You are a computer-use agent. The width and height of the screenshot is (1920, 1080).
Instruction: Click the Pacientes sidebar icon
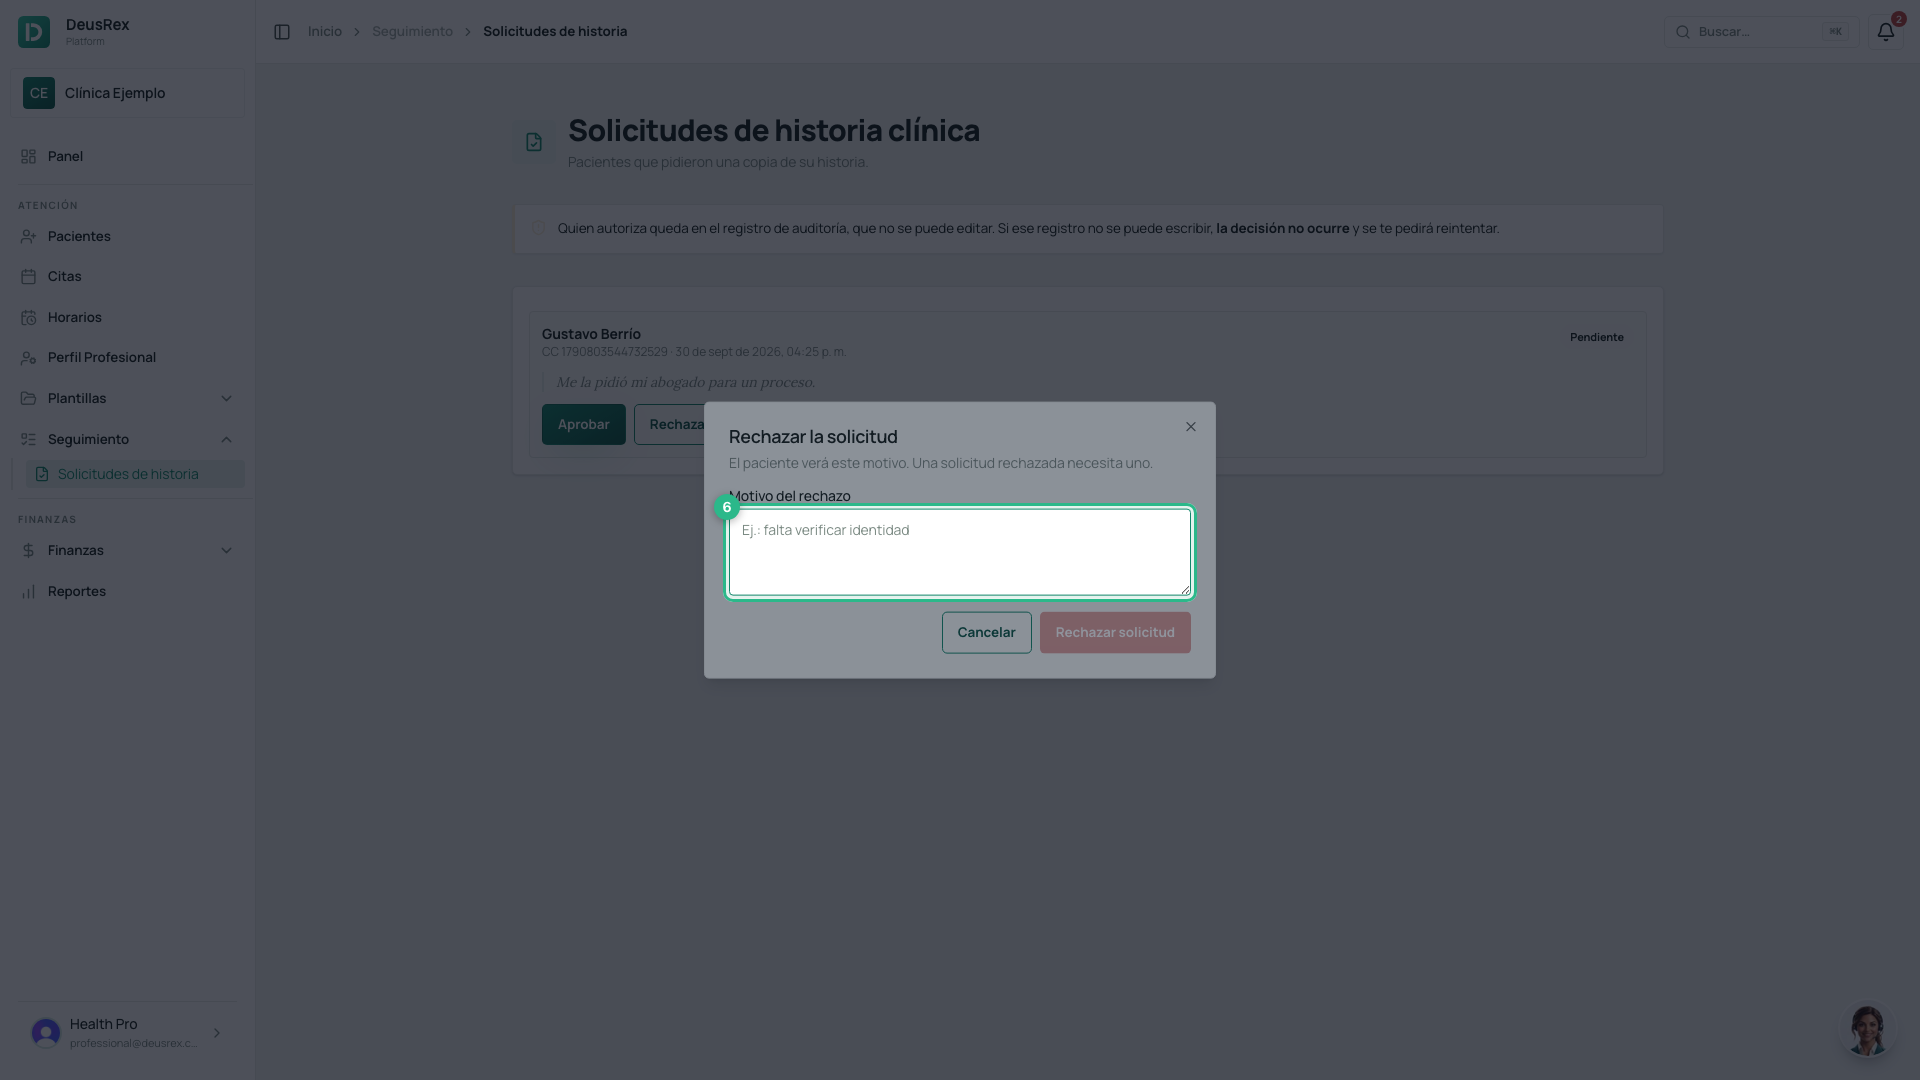coord(28,237)
